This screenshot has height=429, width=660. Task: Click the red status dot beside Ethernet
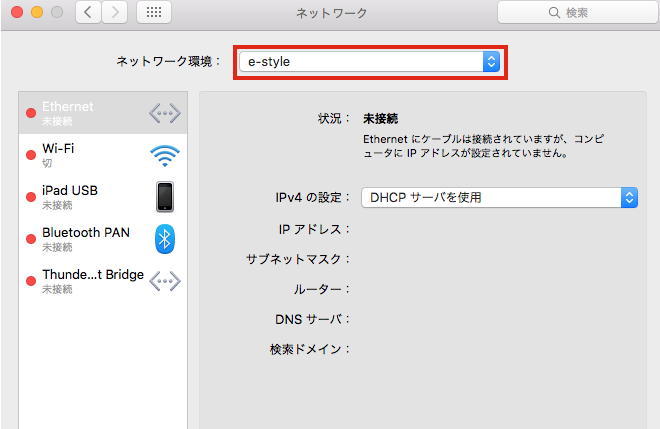(31, 113)
